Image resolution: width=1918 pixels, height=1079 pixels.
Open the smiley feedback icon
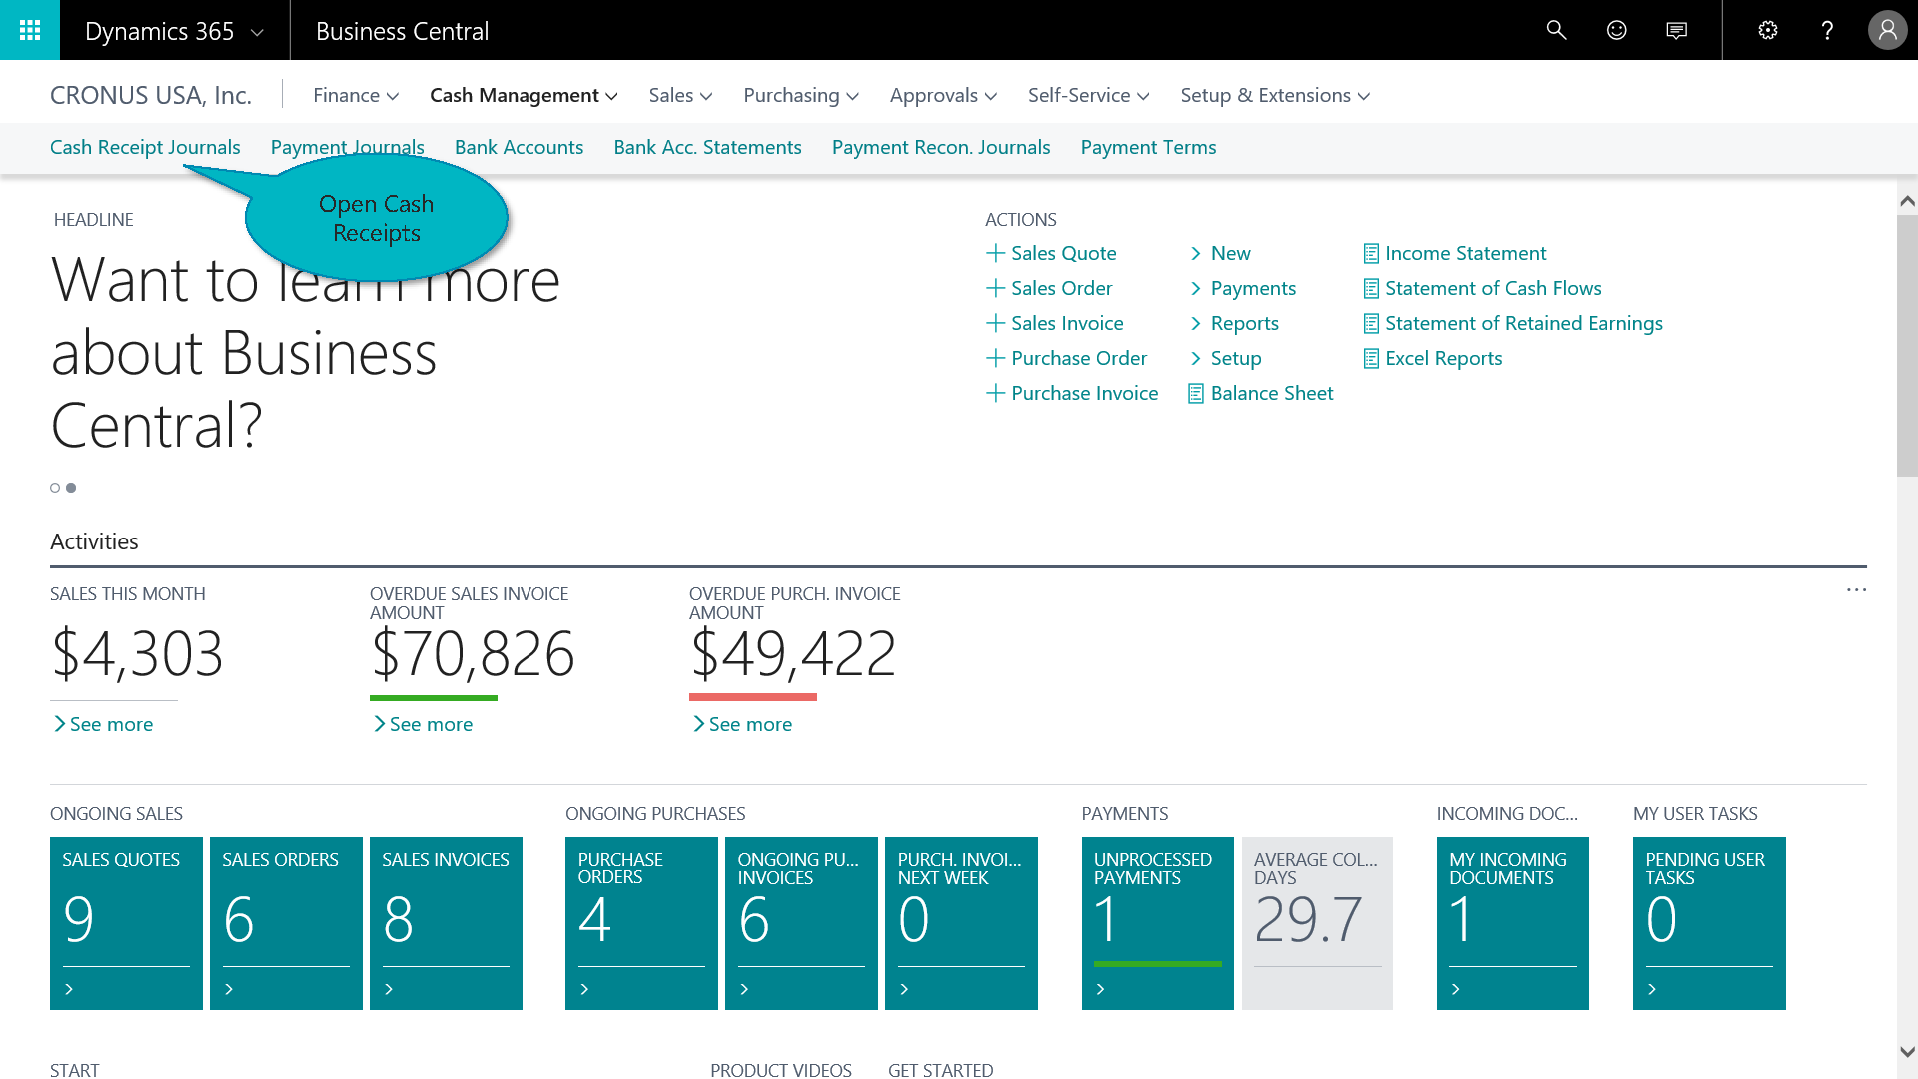tap(1616, 30)
